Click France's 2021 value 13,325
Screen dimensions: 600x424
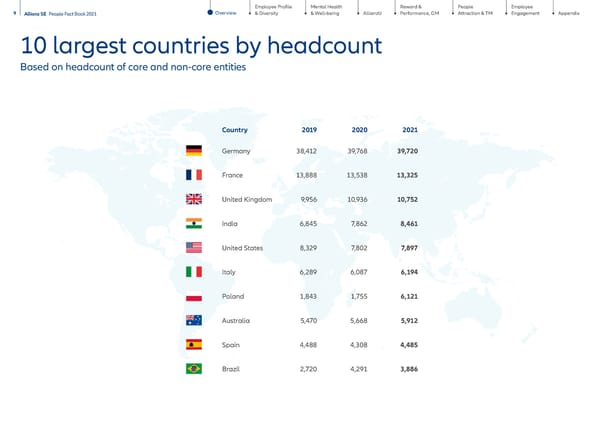[x=407, y=175]
